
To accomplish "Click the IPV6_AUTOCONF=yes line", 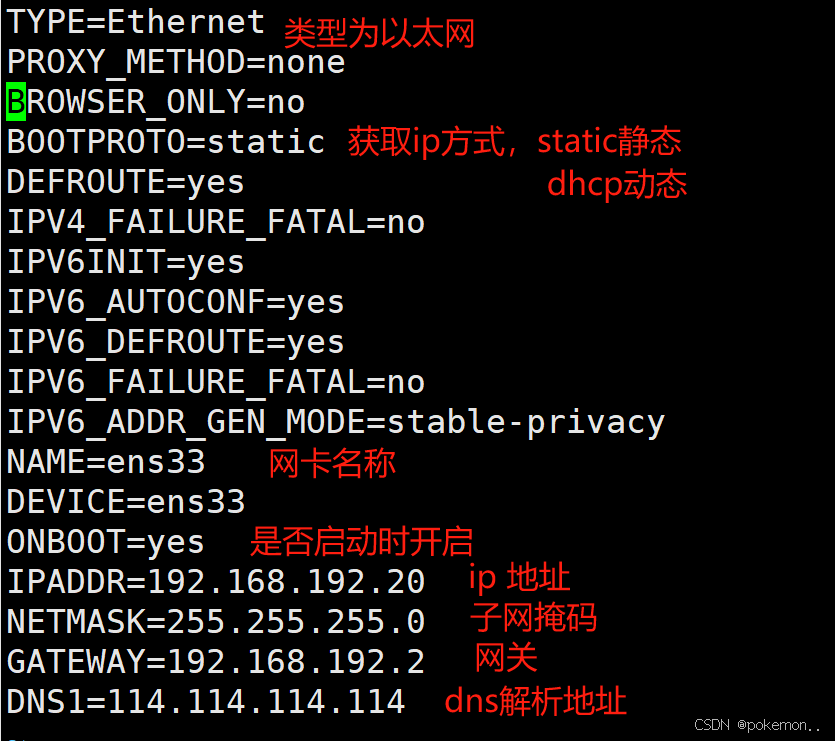I will (x=176, y=303).
